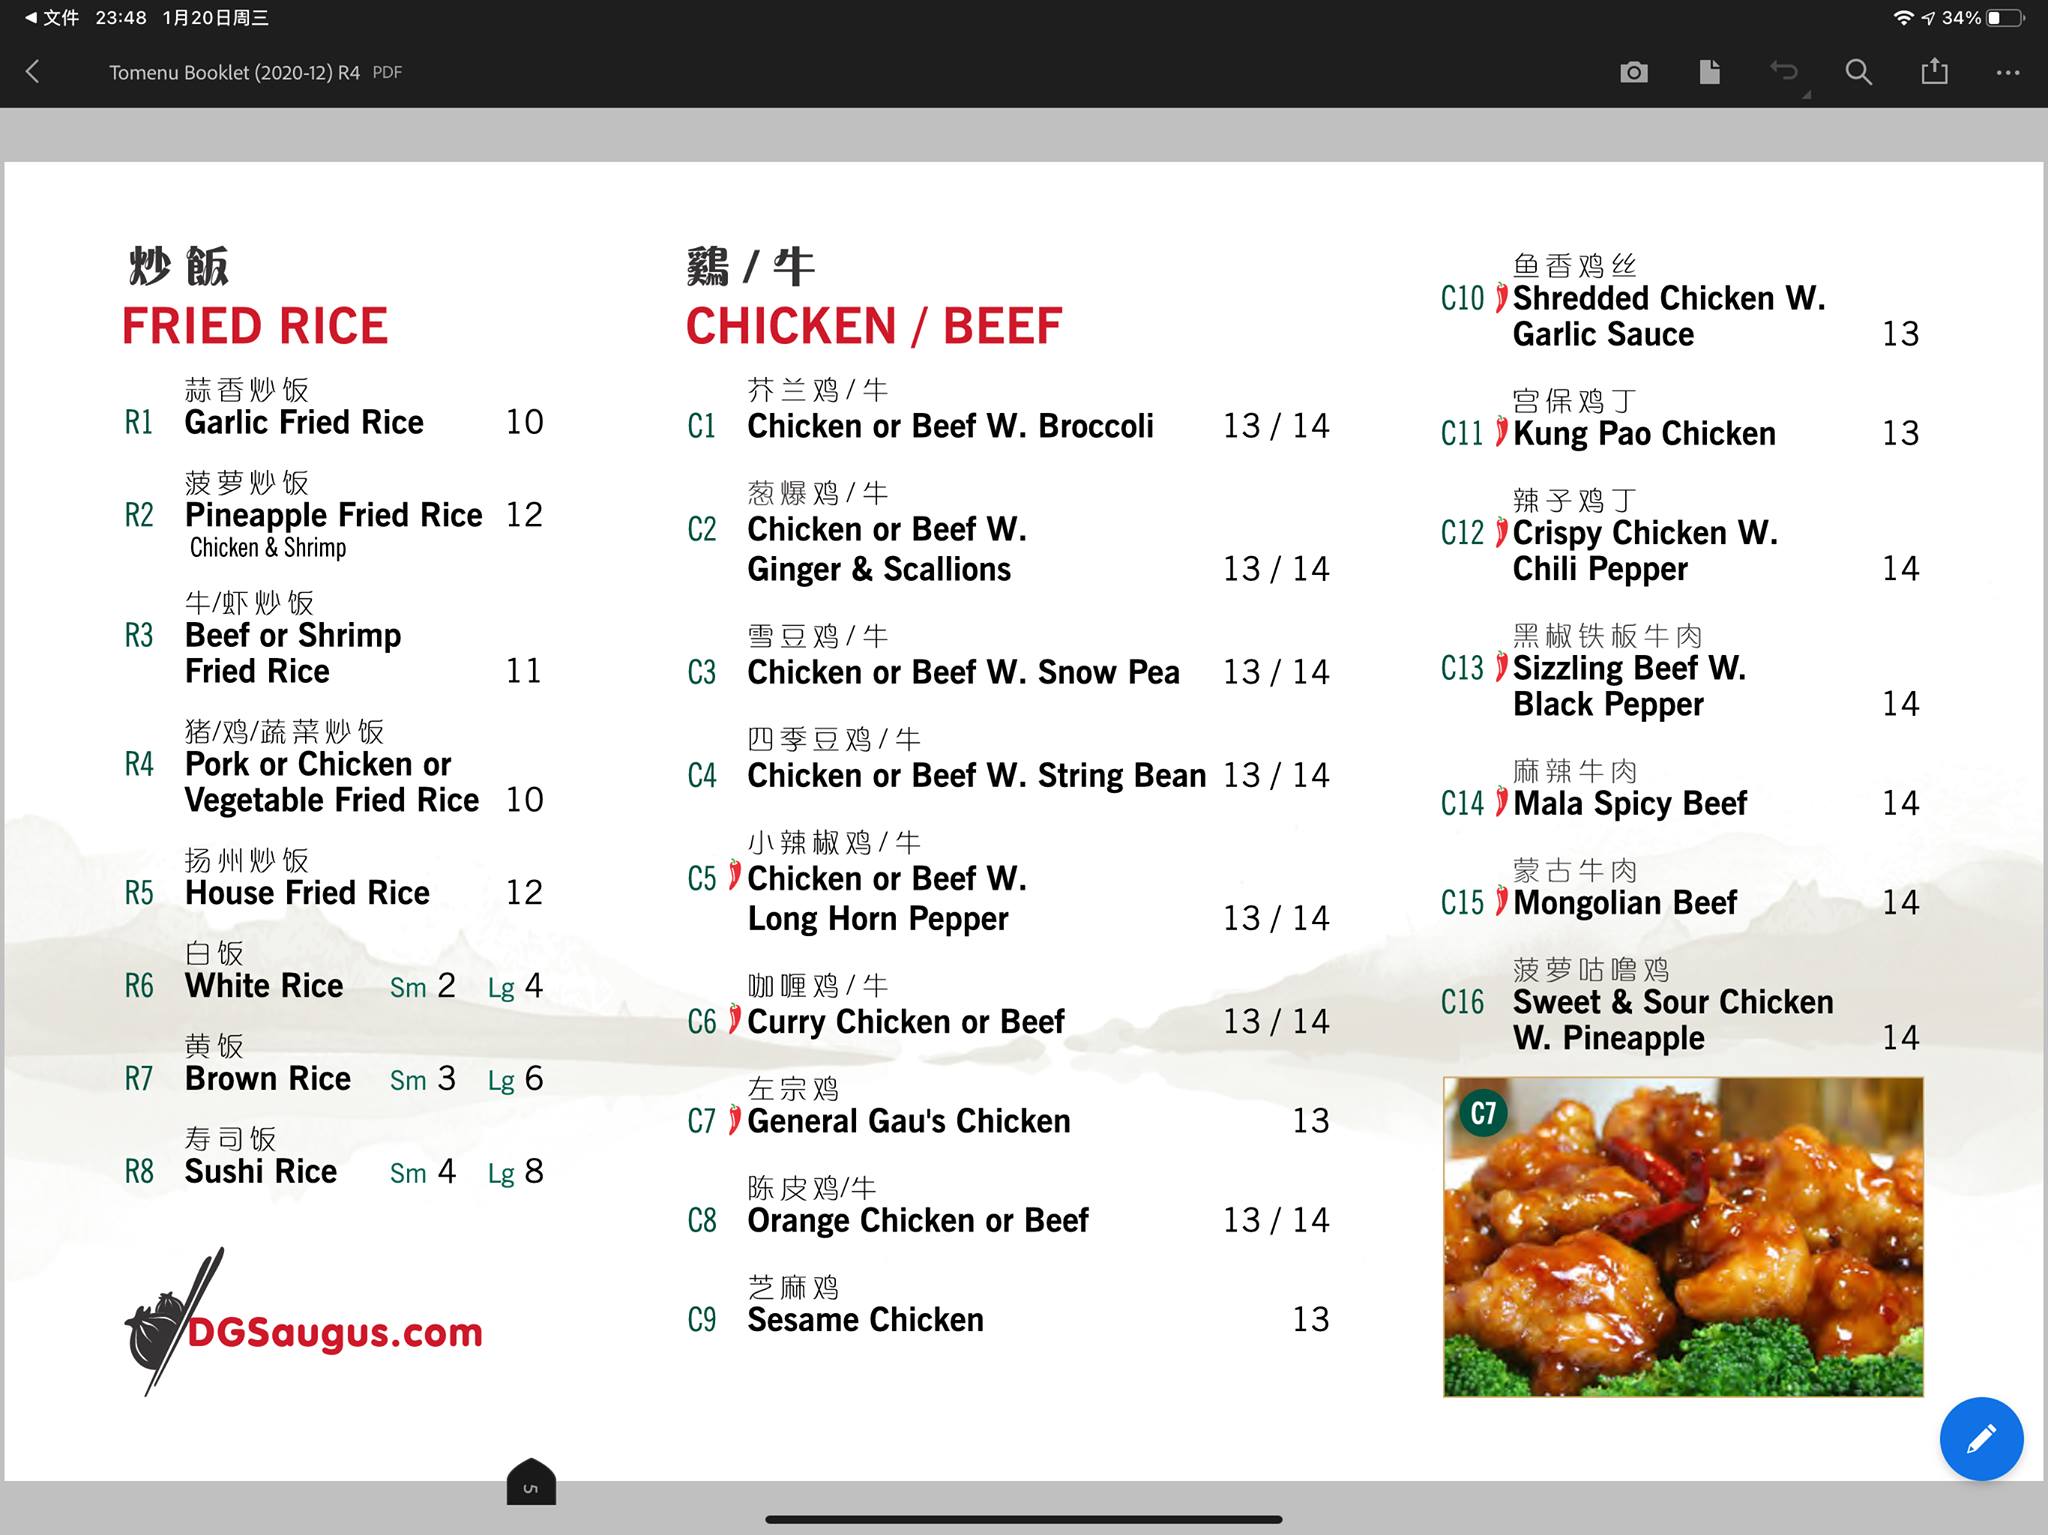Share the document via the share icon
This screenshot has width=2048, height=1535.
tap(1934, 71)
